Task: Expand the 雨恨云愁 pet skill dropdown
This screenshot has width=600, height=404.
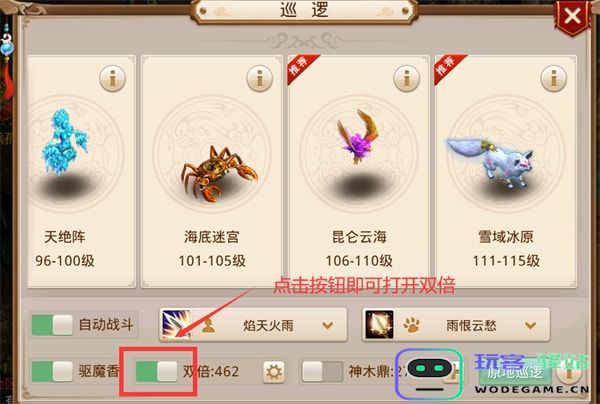Action: pyautogui.click(x=530, y=326)
